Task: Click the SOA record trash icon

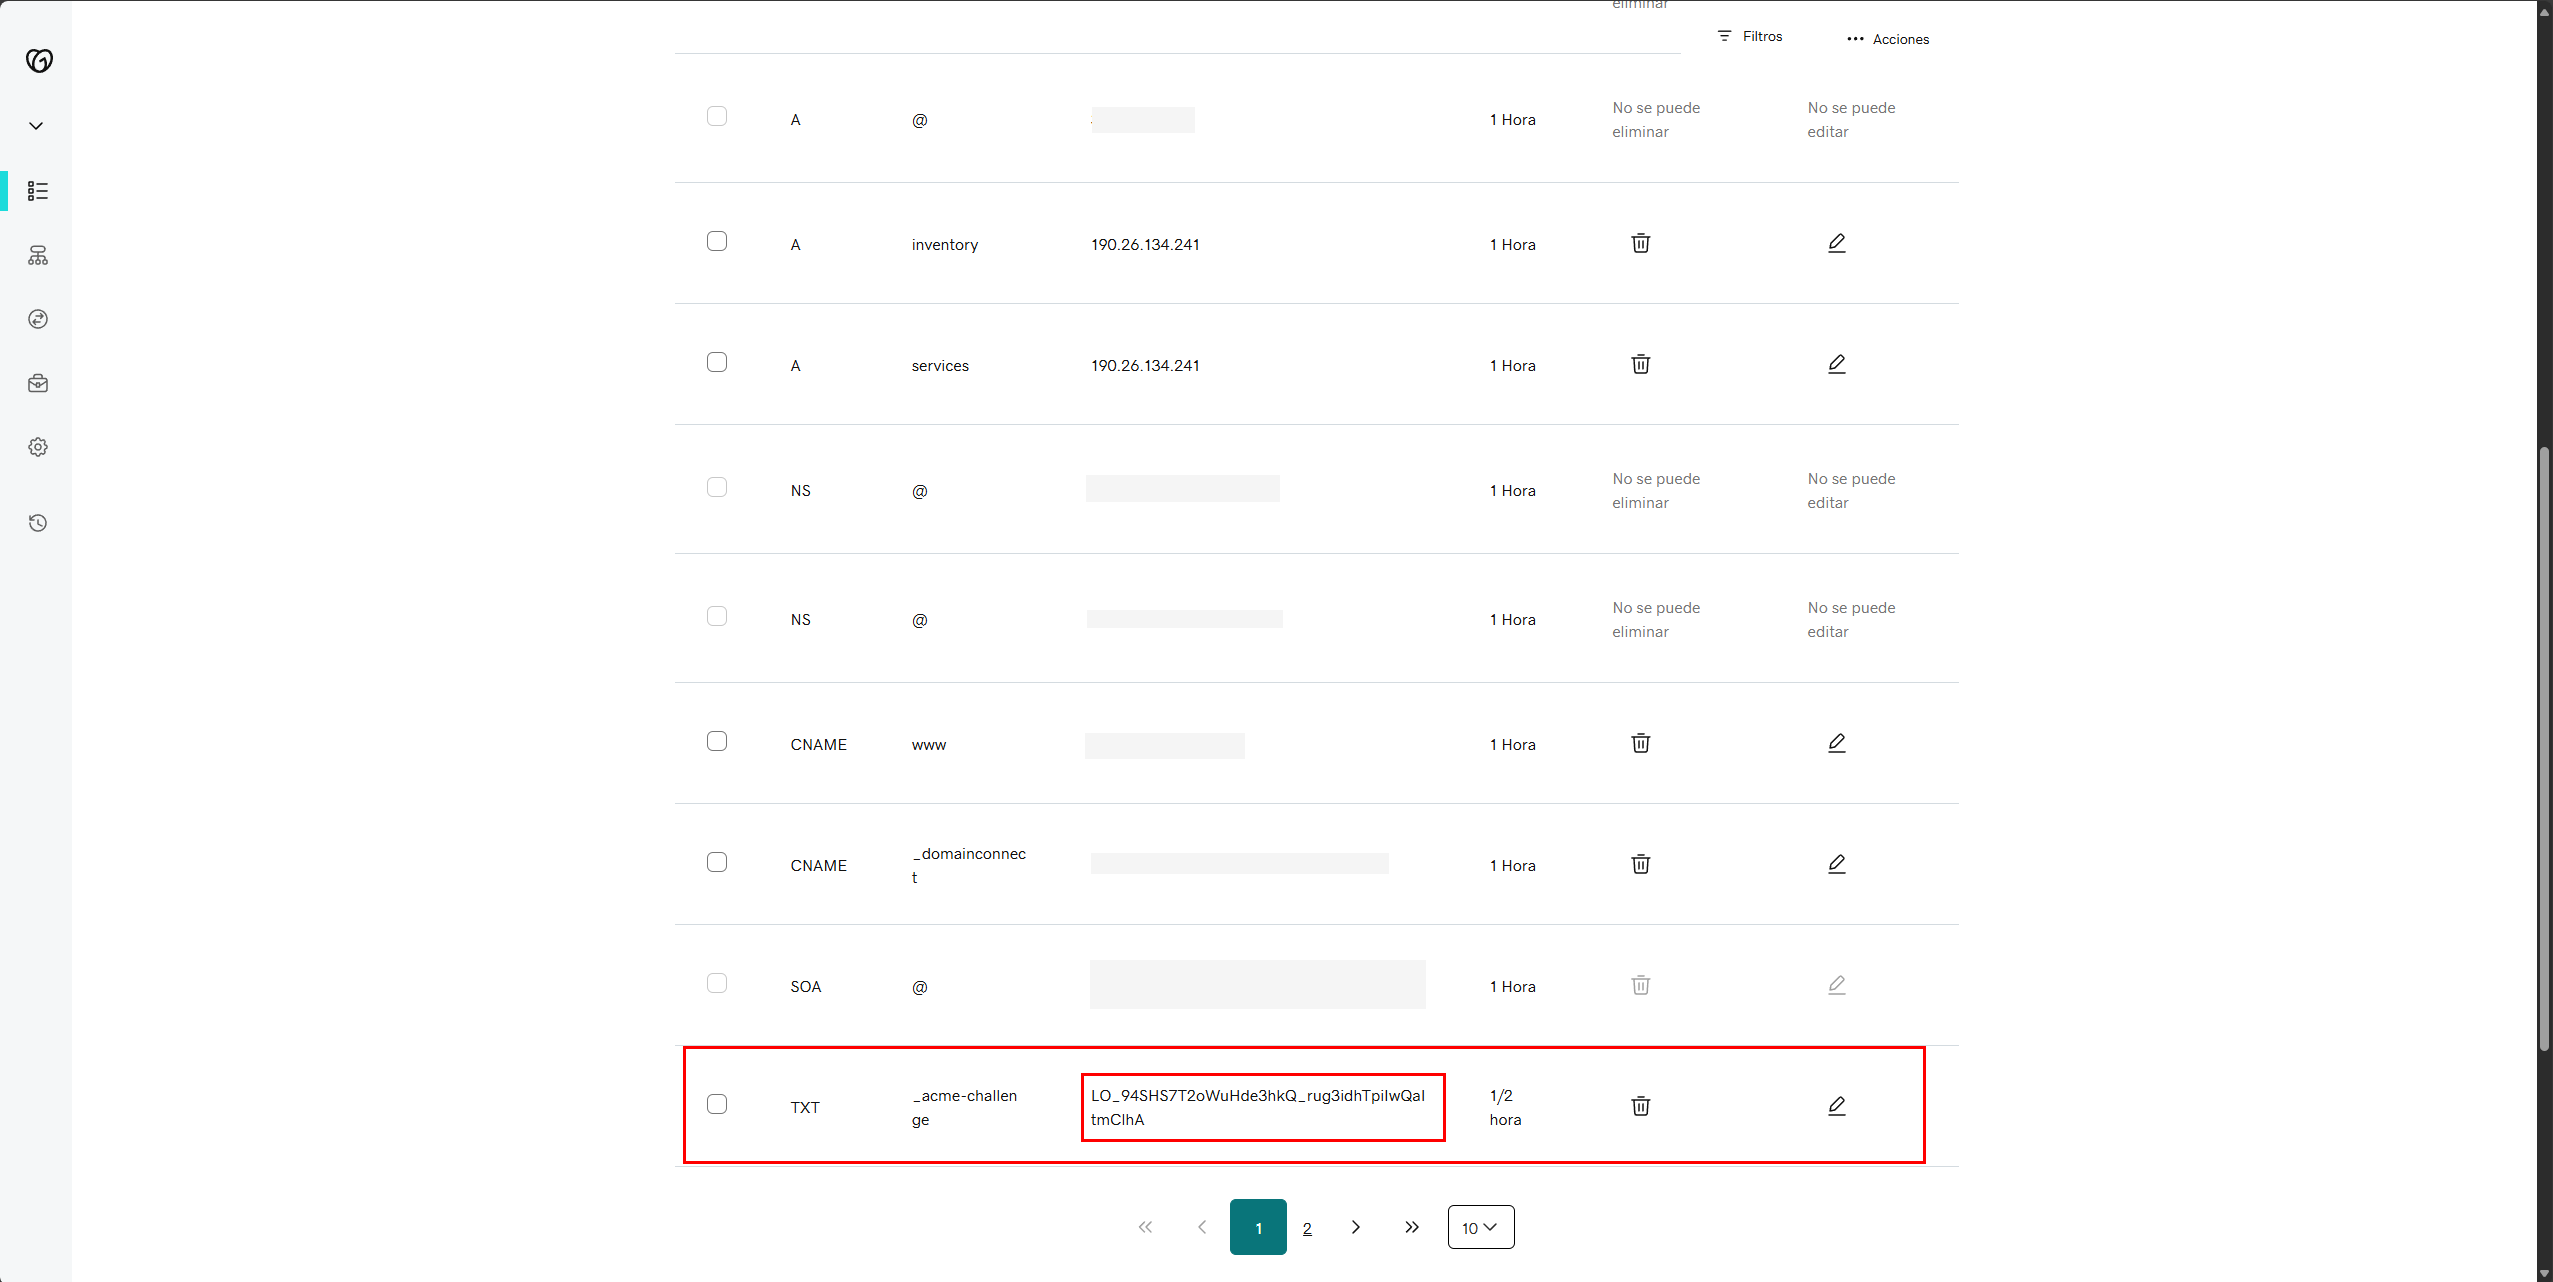Action: pyautogui.click(x=1641, y=985)
